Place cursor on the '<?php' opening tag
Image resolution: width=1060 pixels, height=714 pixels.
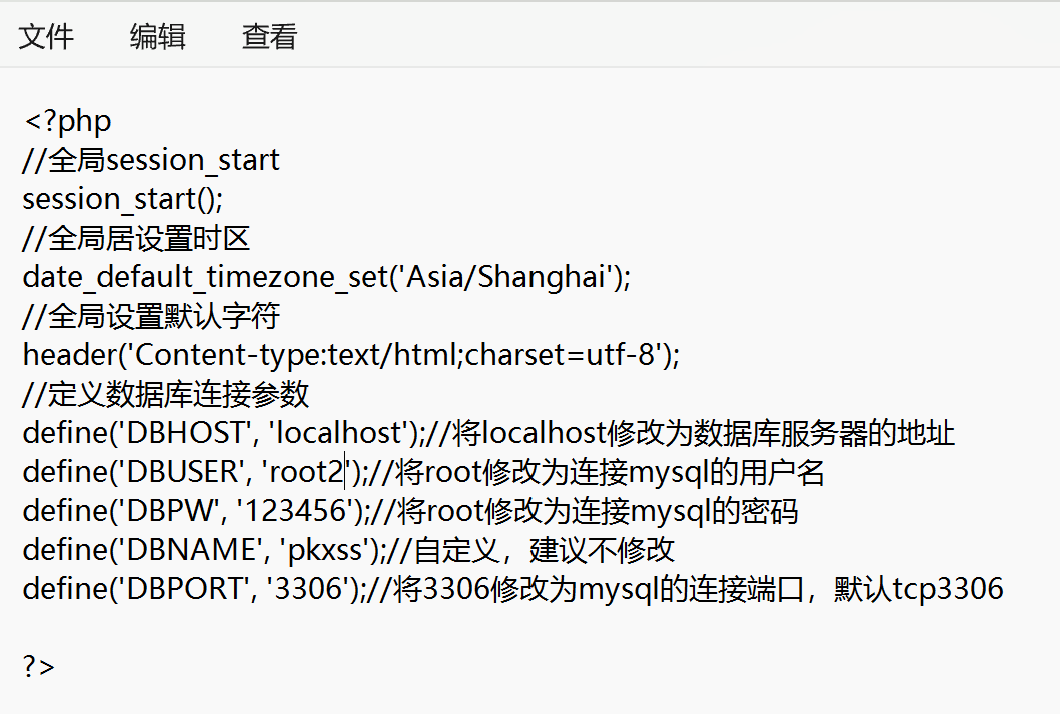point(67,122)
